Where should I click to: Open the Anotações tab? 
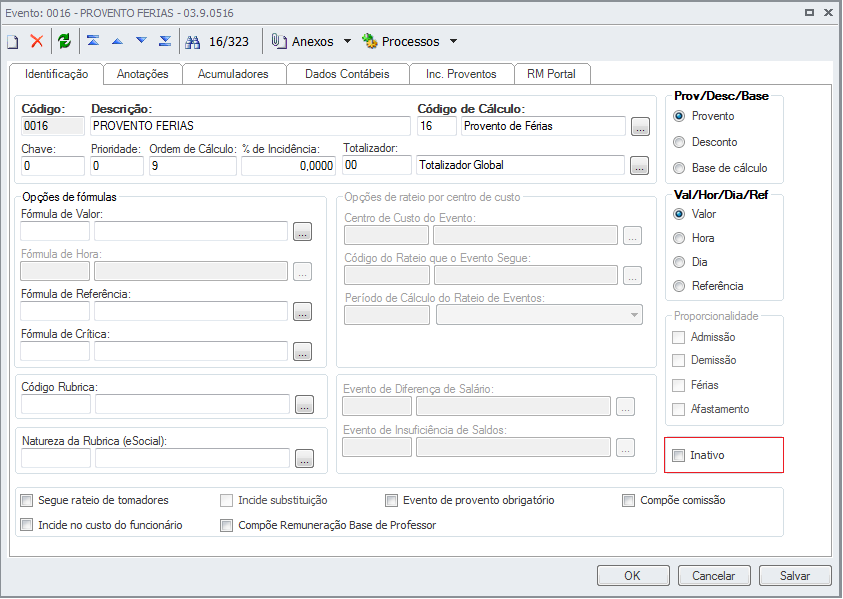pos(142,74)
